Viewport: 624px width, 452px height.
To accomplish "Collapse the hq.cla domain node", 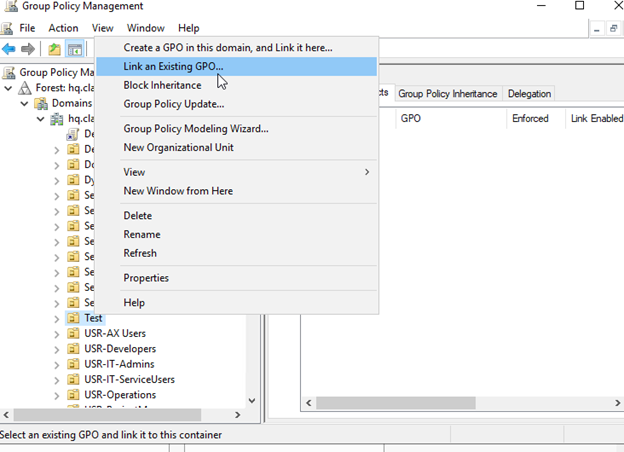I will 41,119.
